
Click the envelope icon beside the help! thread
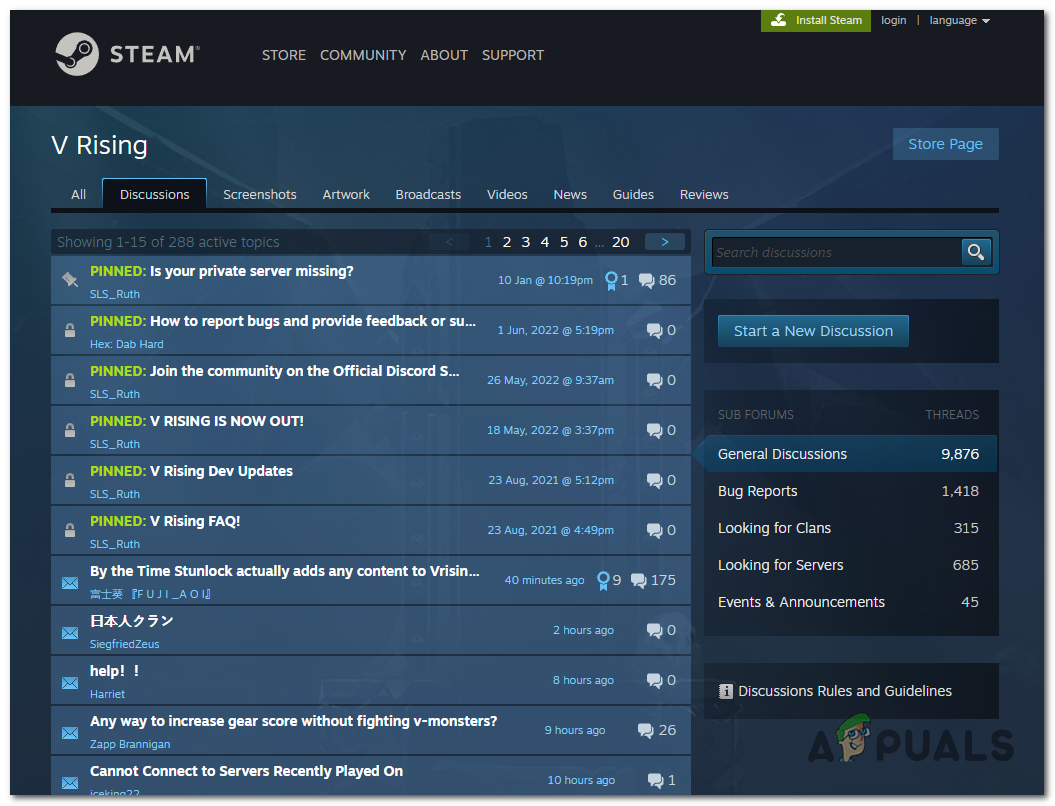click(x=70, y=682)
